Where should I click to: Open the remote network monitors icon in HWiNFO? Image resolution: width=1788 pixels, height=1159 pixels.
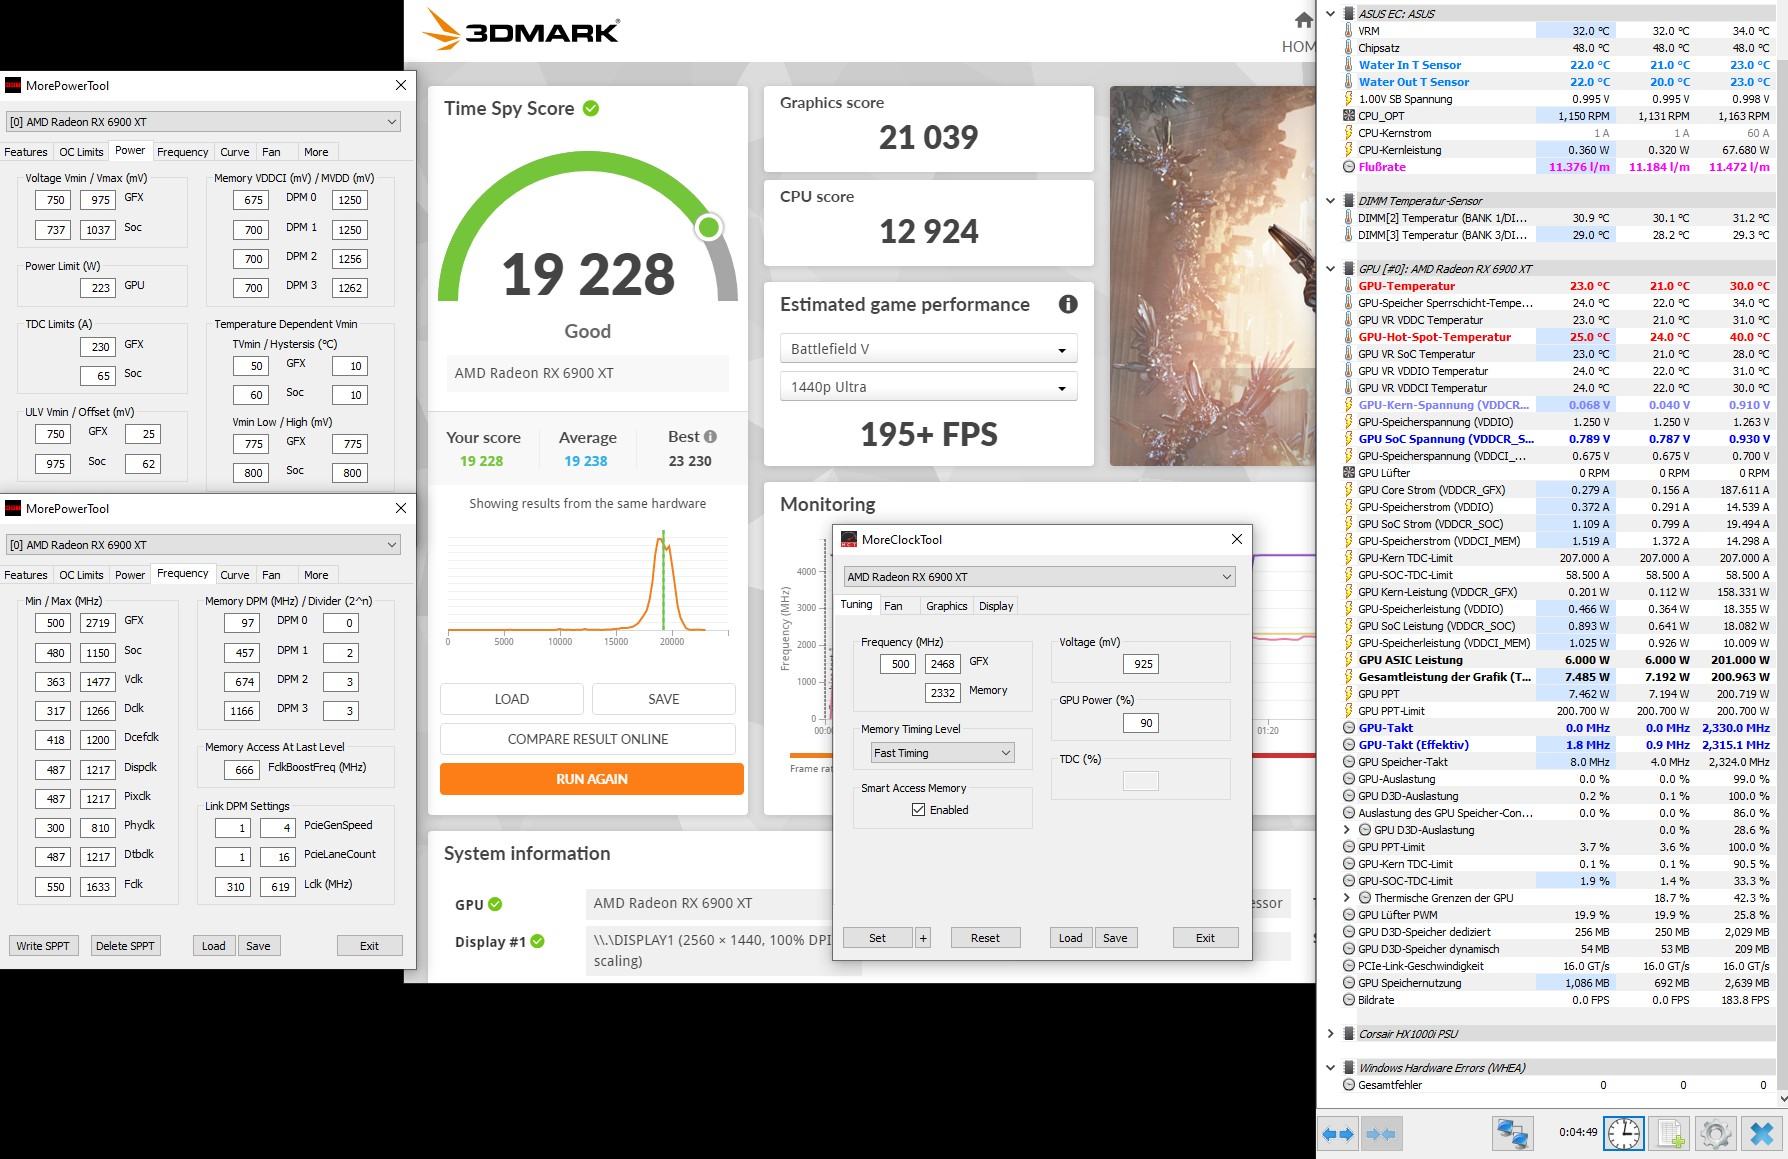point(1513,1133)
